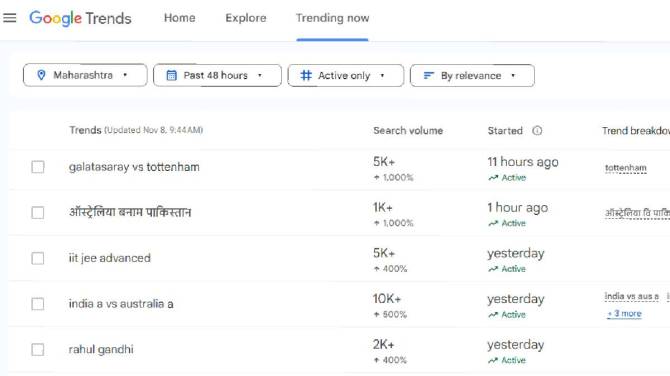Screen dimensions: 670x376
Task: Click the up arrow beside 1,000% for galatasaray
Action: click(x=376, y=177)
